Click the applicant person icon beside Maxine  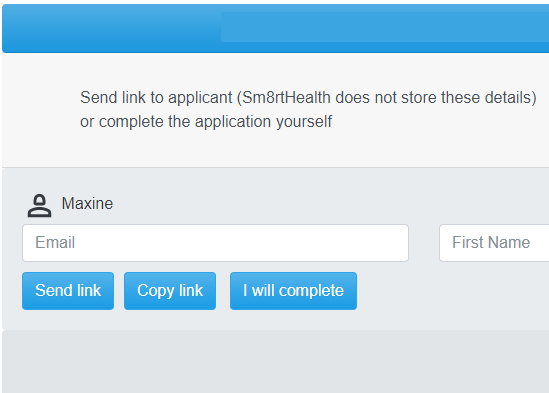point(40,206)
